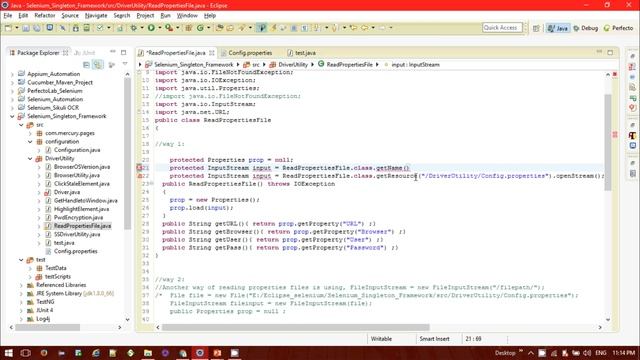This screenshot has height=360, width=640.
Task: Click the editor horizontal scrollbar
Action: [296, 327]
